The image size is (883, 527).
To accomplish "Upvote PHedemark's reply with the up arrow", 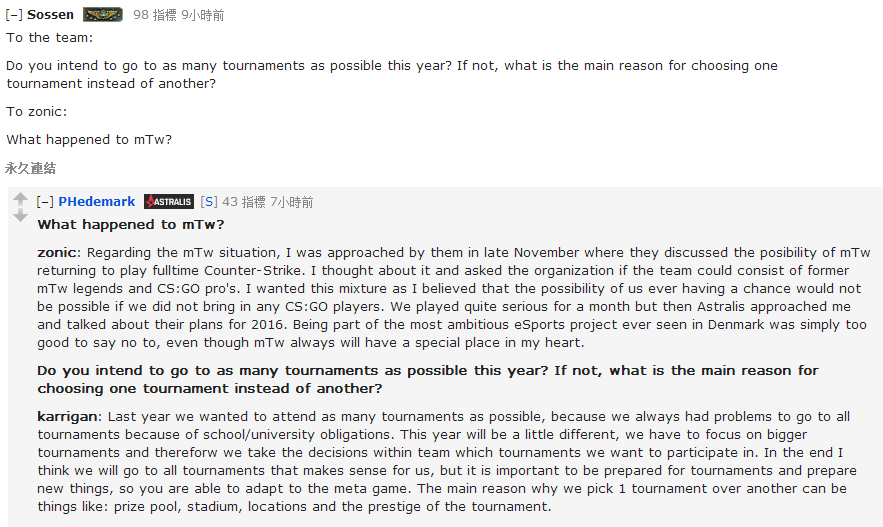I will 20,199.
